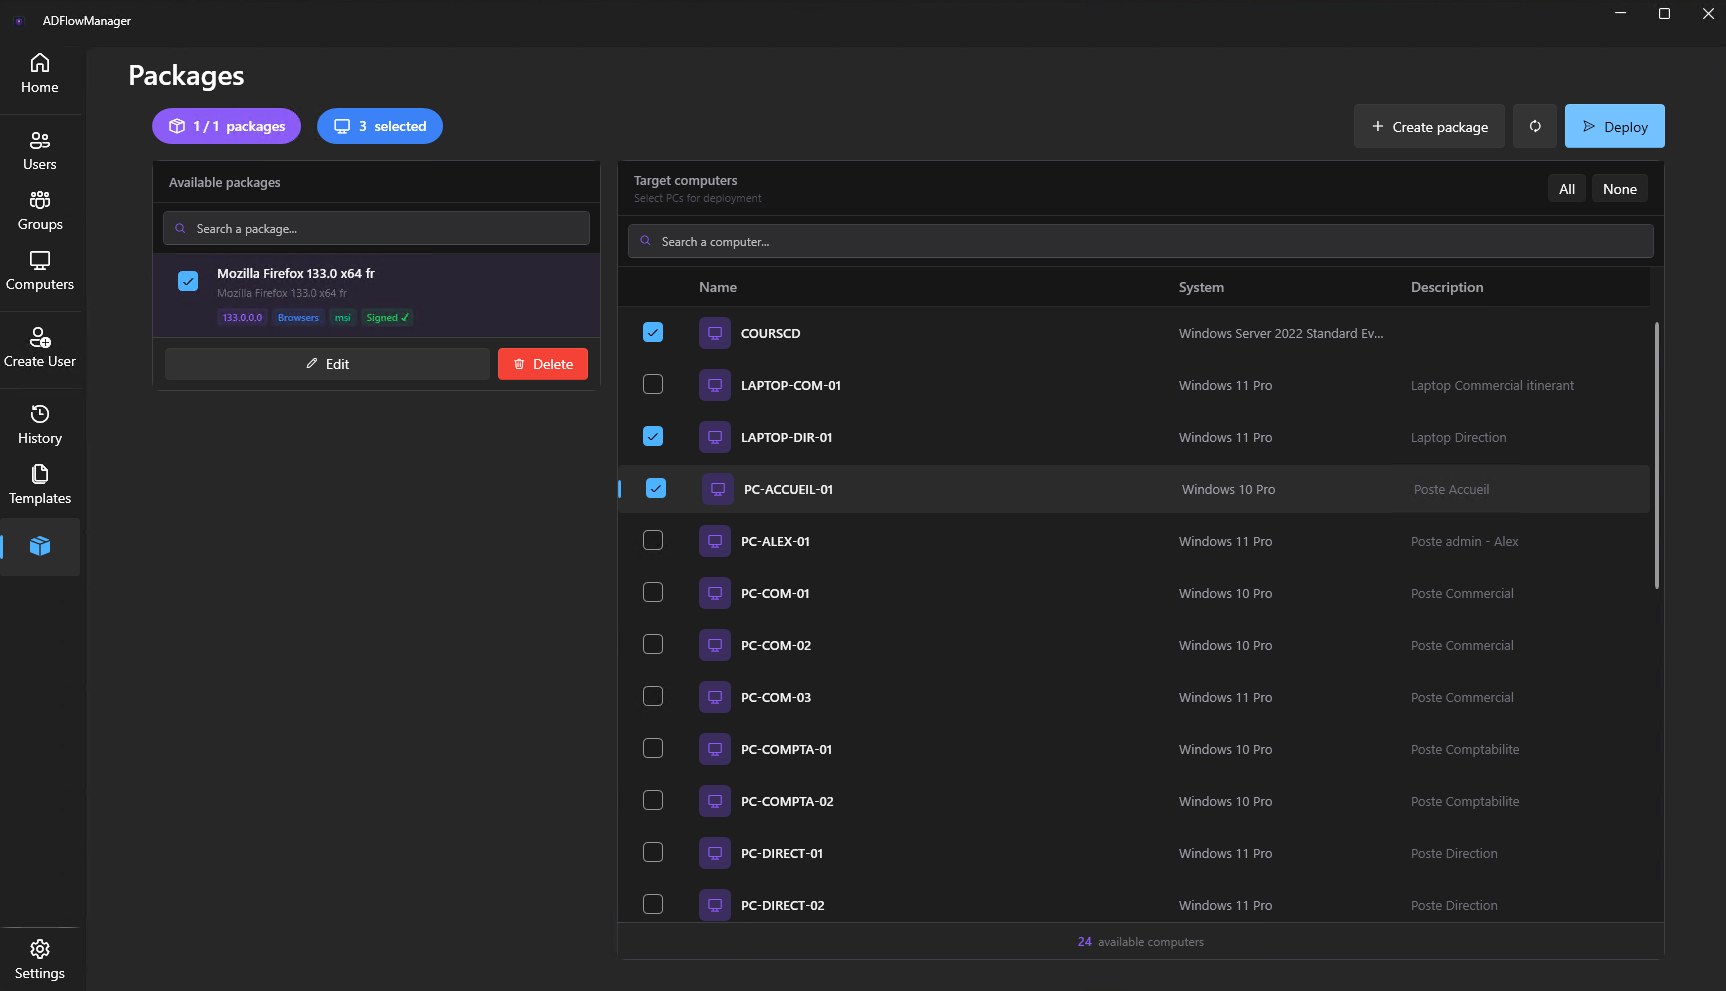This screenshot has width=1726, height=991.
Task: Uncheck the Mozilla Firefox package checkbox
Action: tap(188, 281)
